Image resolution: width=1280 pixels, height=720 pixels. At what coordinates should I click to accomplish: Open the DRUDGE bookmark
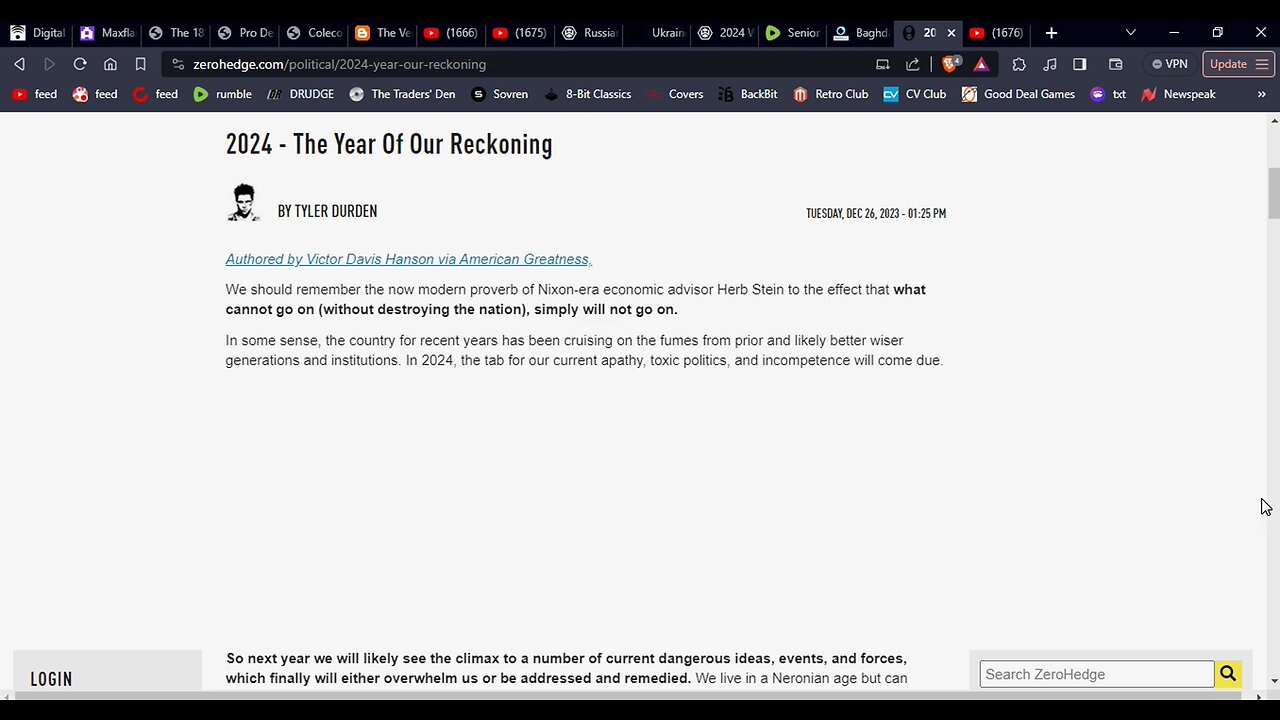click(x=300, y=94)
